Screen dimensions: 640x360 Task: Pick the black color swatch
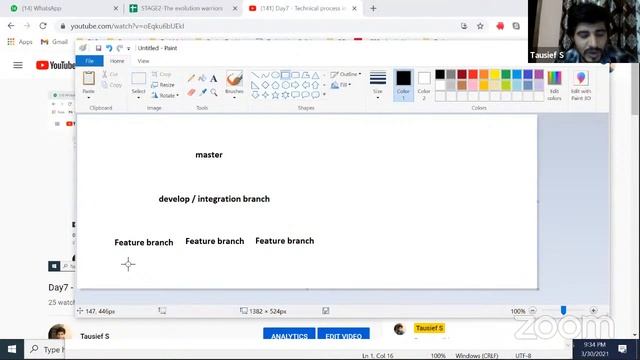click(x=440, y=74)
